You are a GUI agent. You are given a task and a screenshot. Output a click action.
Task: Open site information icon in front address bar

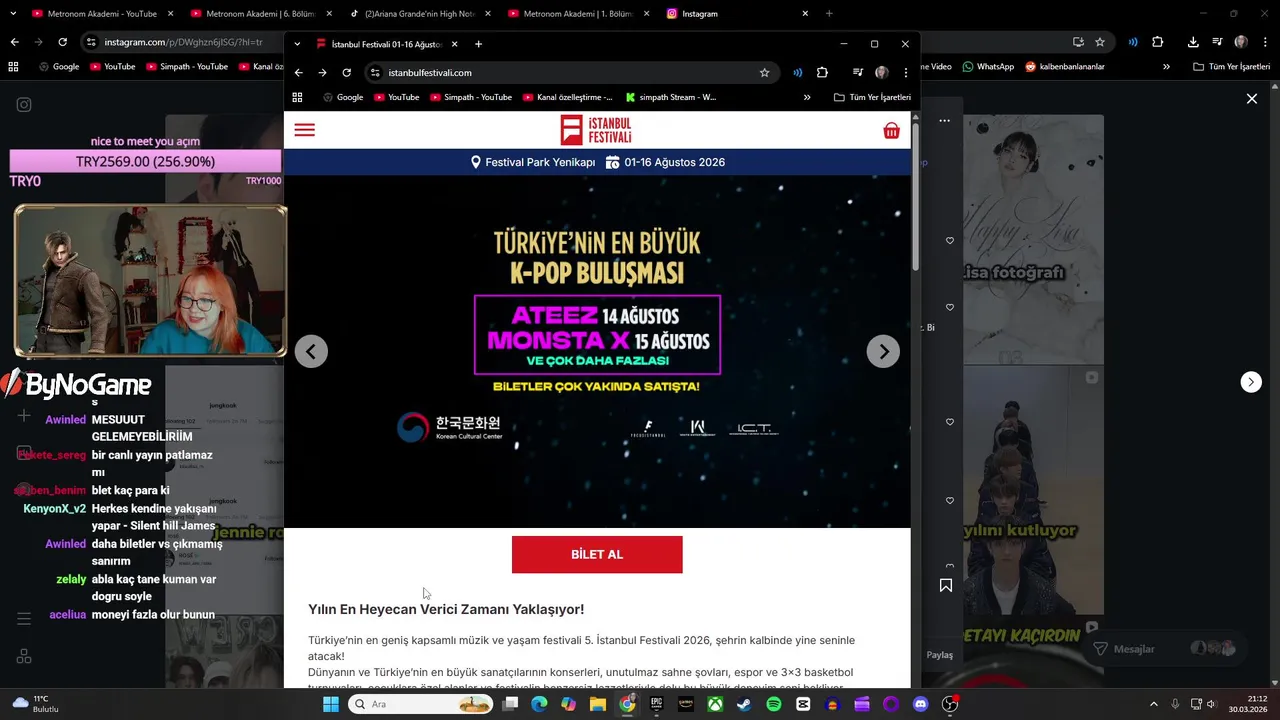[375, 73]
